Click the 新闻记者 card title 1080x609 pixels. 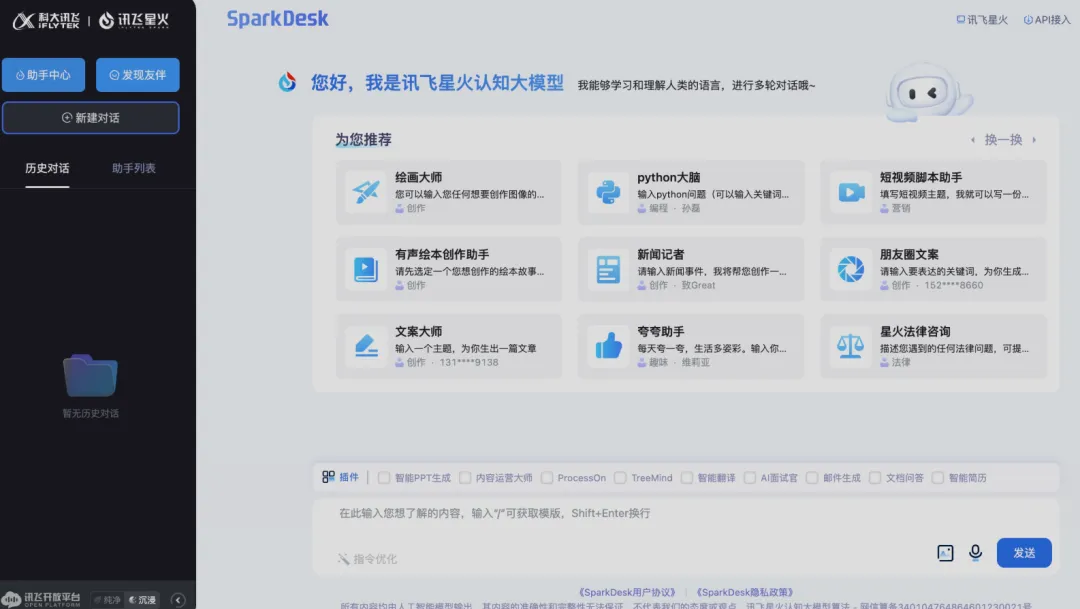pos(661,255)
